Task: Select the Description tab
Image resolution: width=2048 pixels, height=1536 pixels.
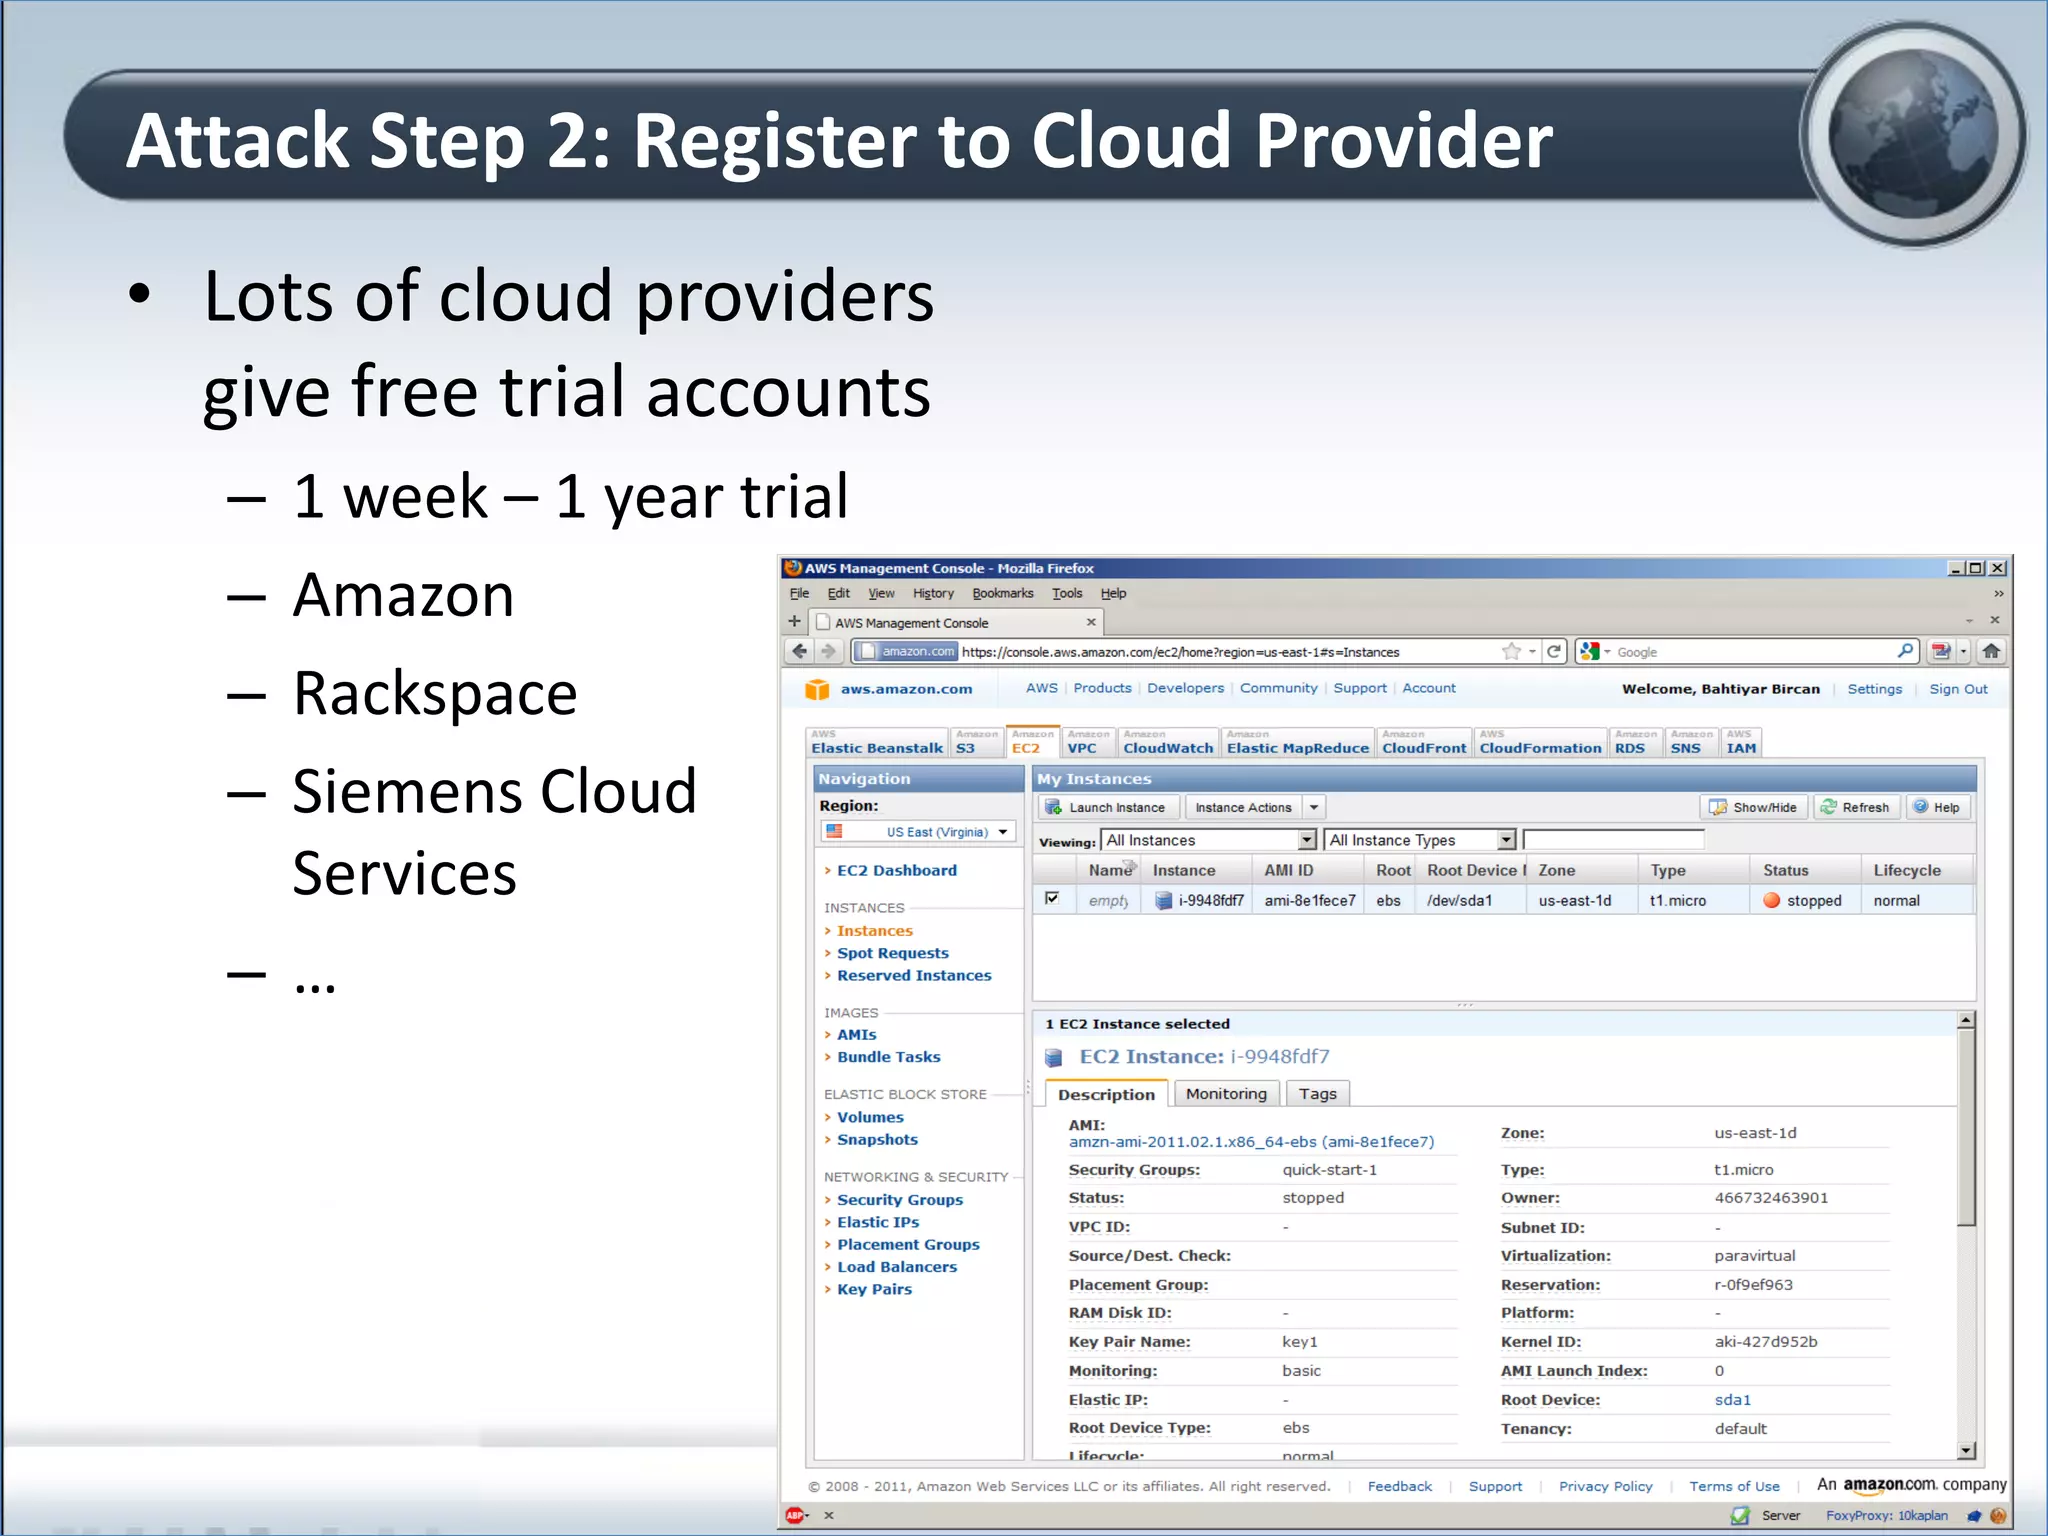Action: coord(1106,1094)
